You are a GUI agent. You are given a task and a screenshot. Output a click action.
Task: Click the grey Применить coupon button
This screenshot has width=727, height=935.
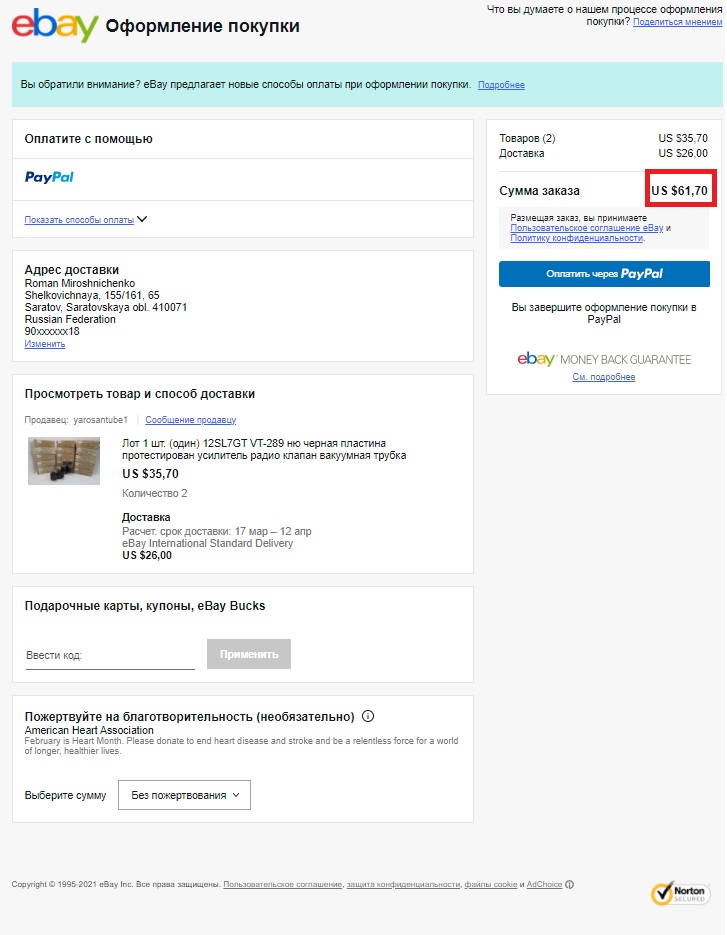point(249,654)
